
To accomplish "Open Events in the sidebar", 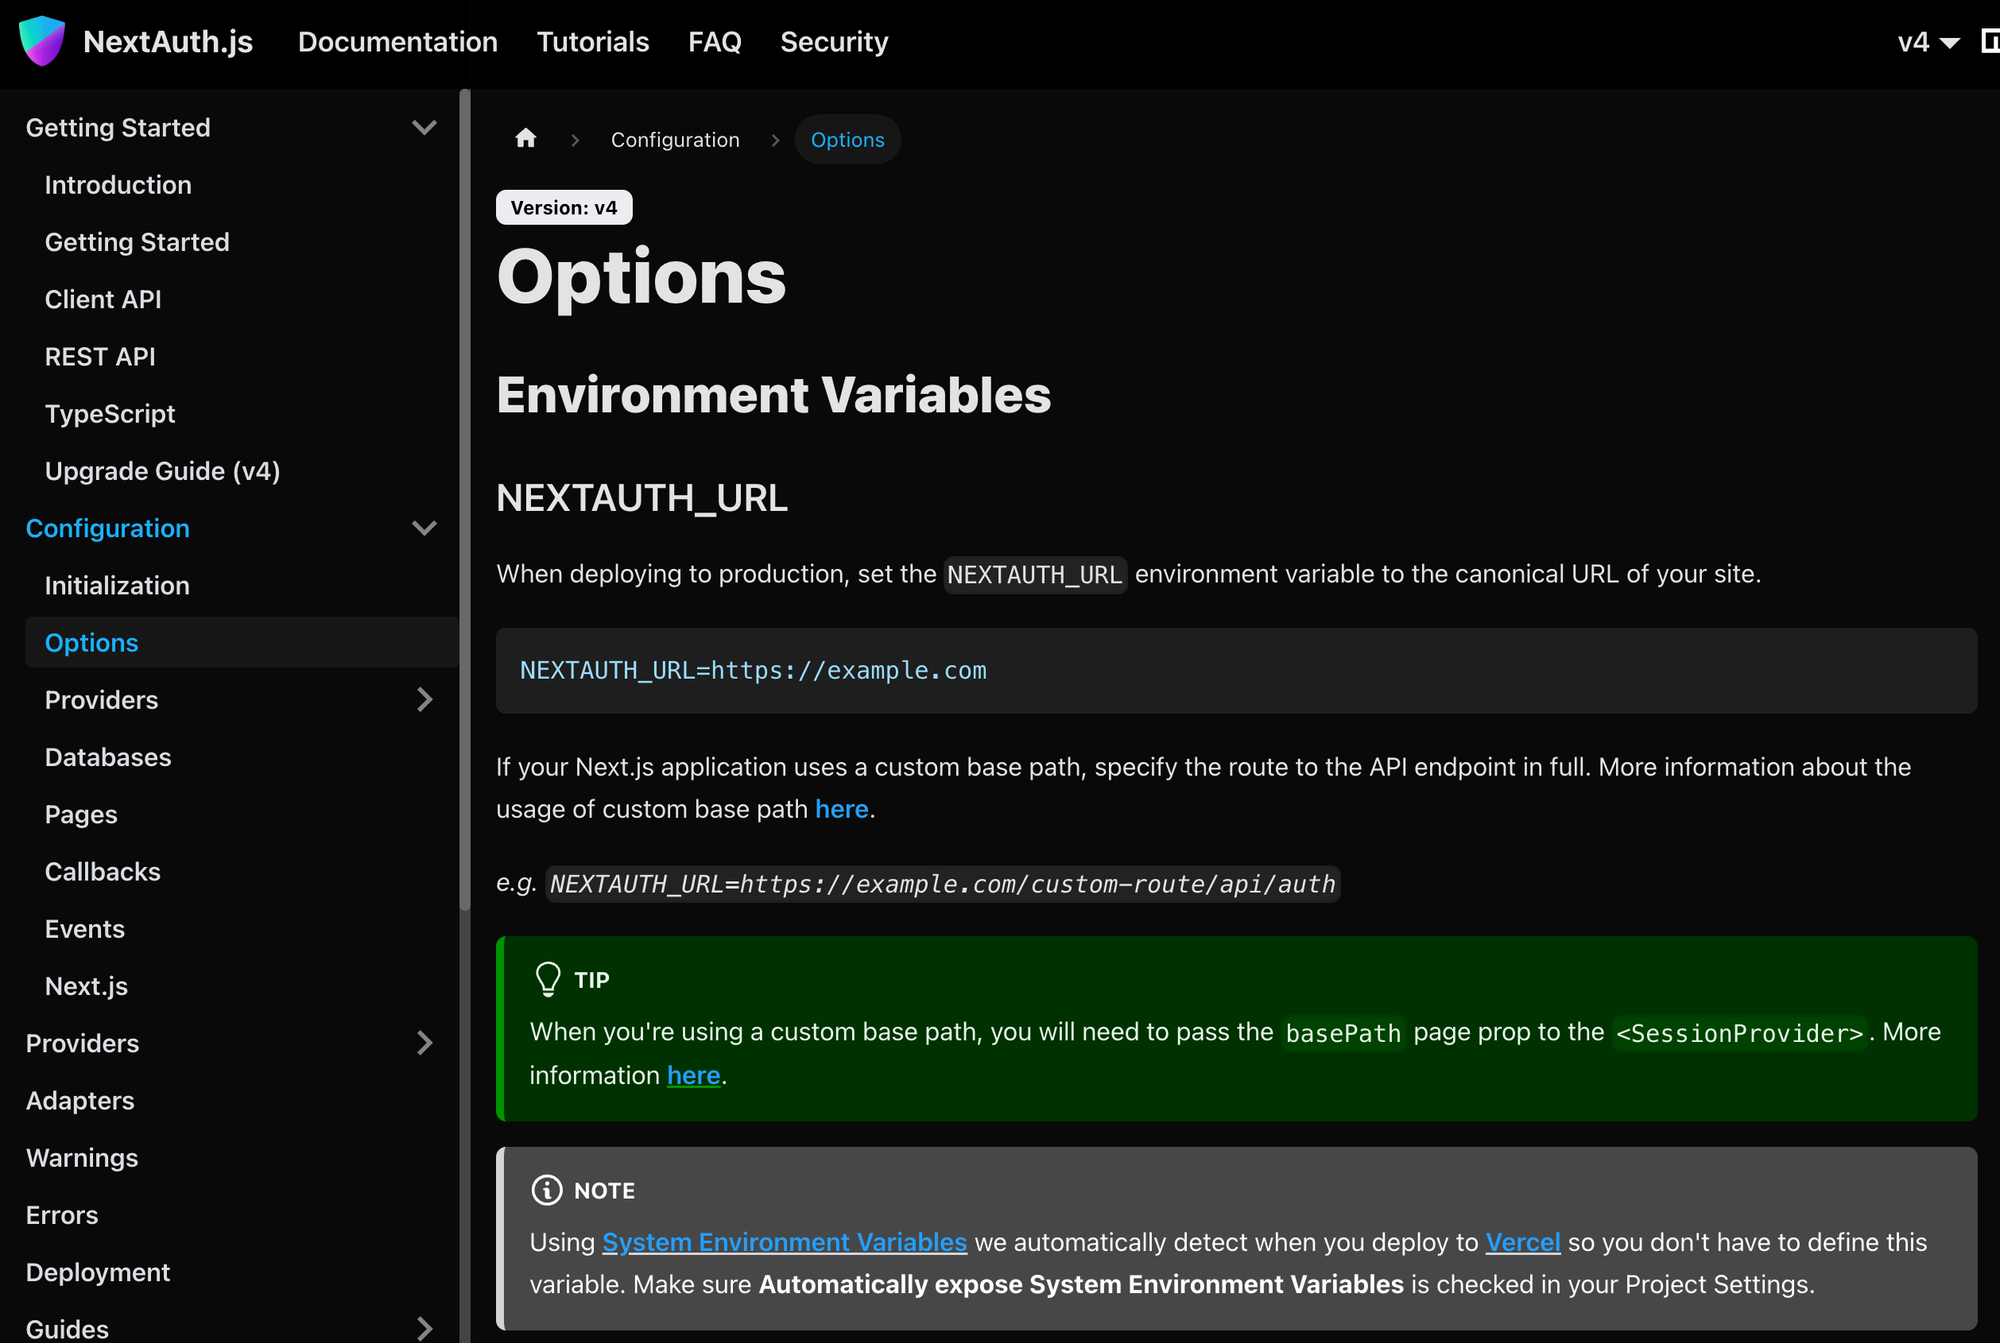I will (x=85, y=929).
